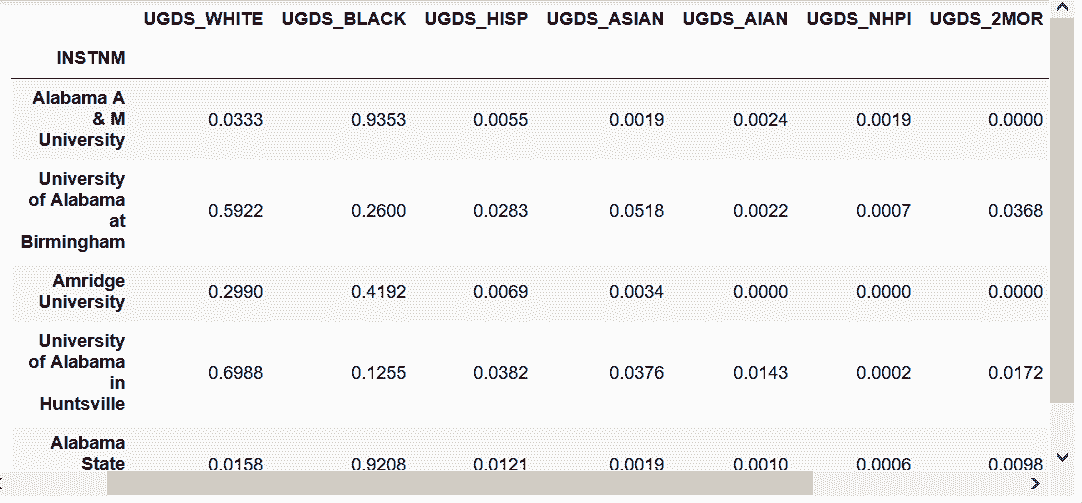The image size is (1082, 503).
Task: Click the University of Alabama in Huntsville label
Action: click(78, 372)
